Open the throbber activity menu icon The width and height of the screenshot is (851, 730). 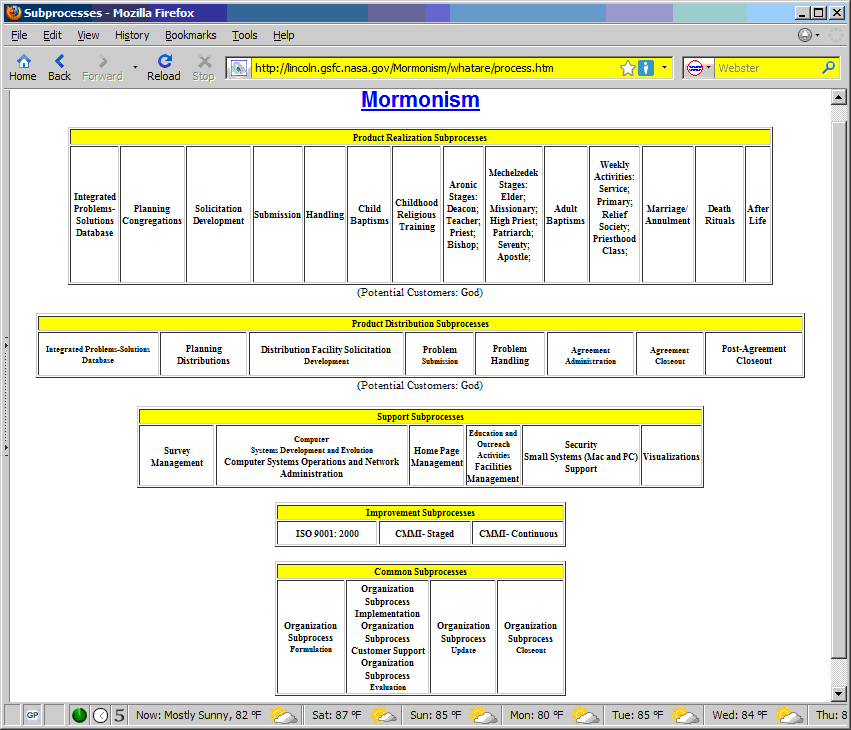coord(805,35)
